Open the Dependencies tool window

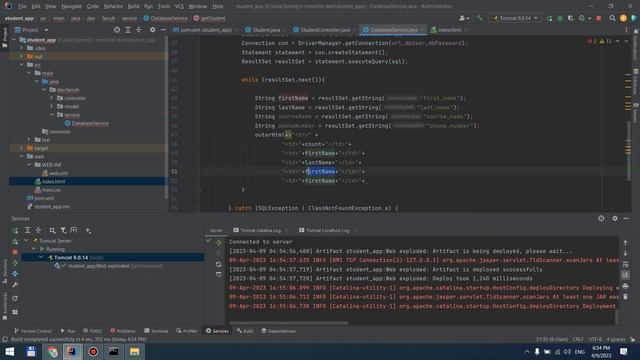click(x=278, y=331)
